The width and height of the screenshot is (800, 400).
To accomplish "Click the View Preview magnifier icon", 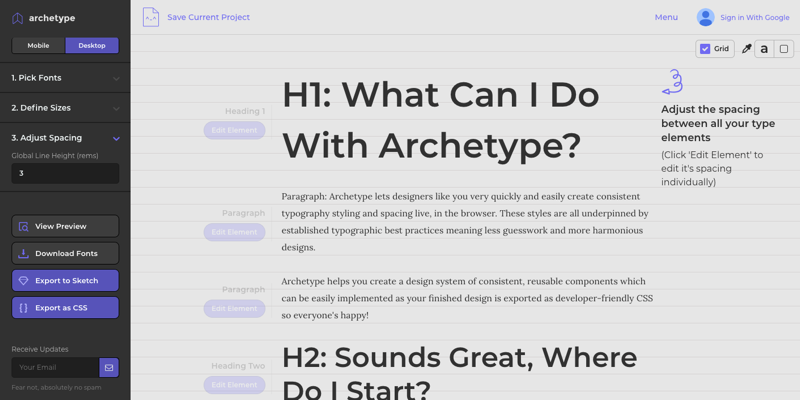I will [x=23, y=227].
